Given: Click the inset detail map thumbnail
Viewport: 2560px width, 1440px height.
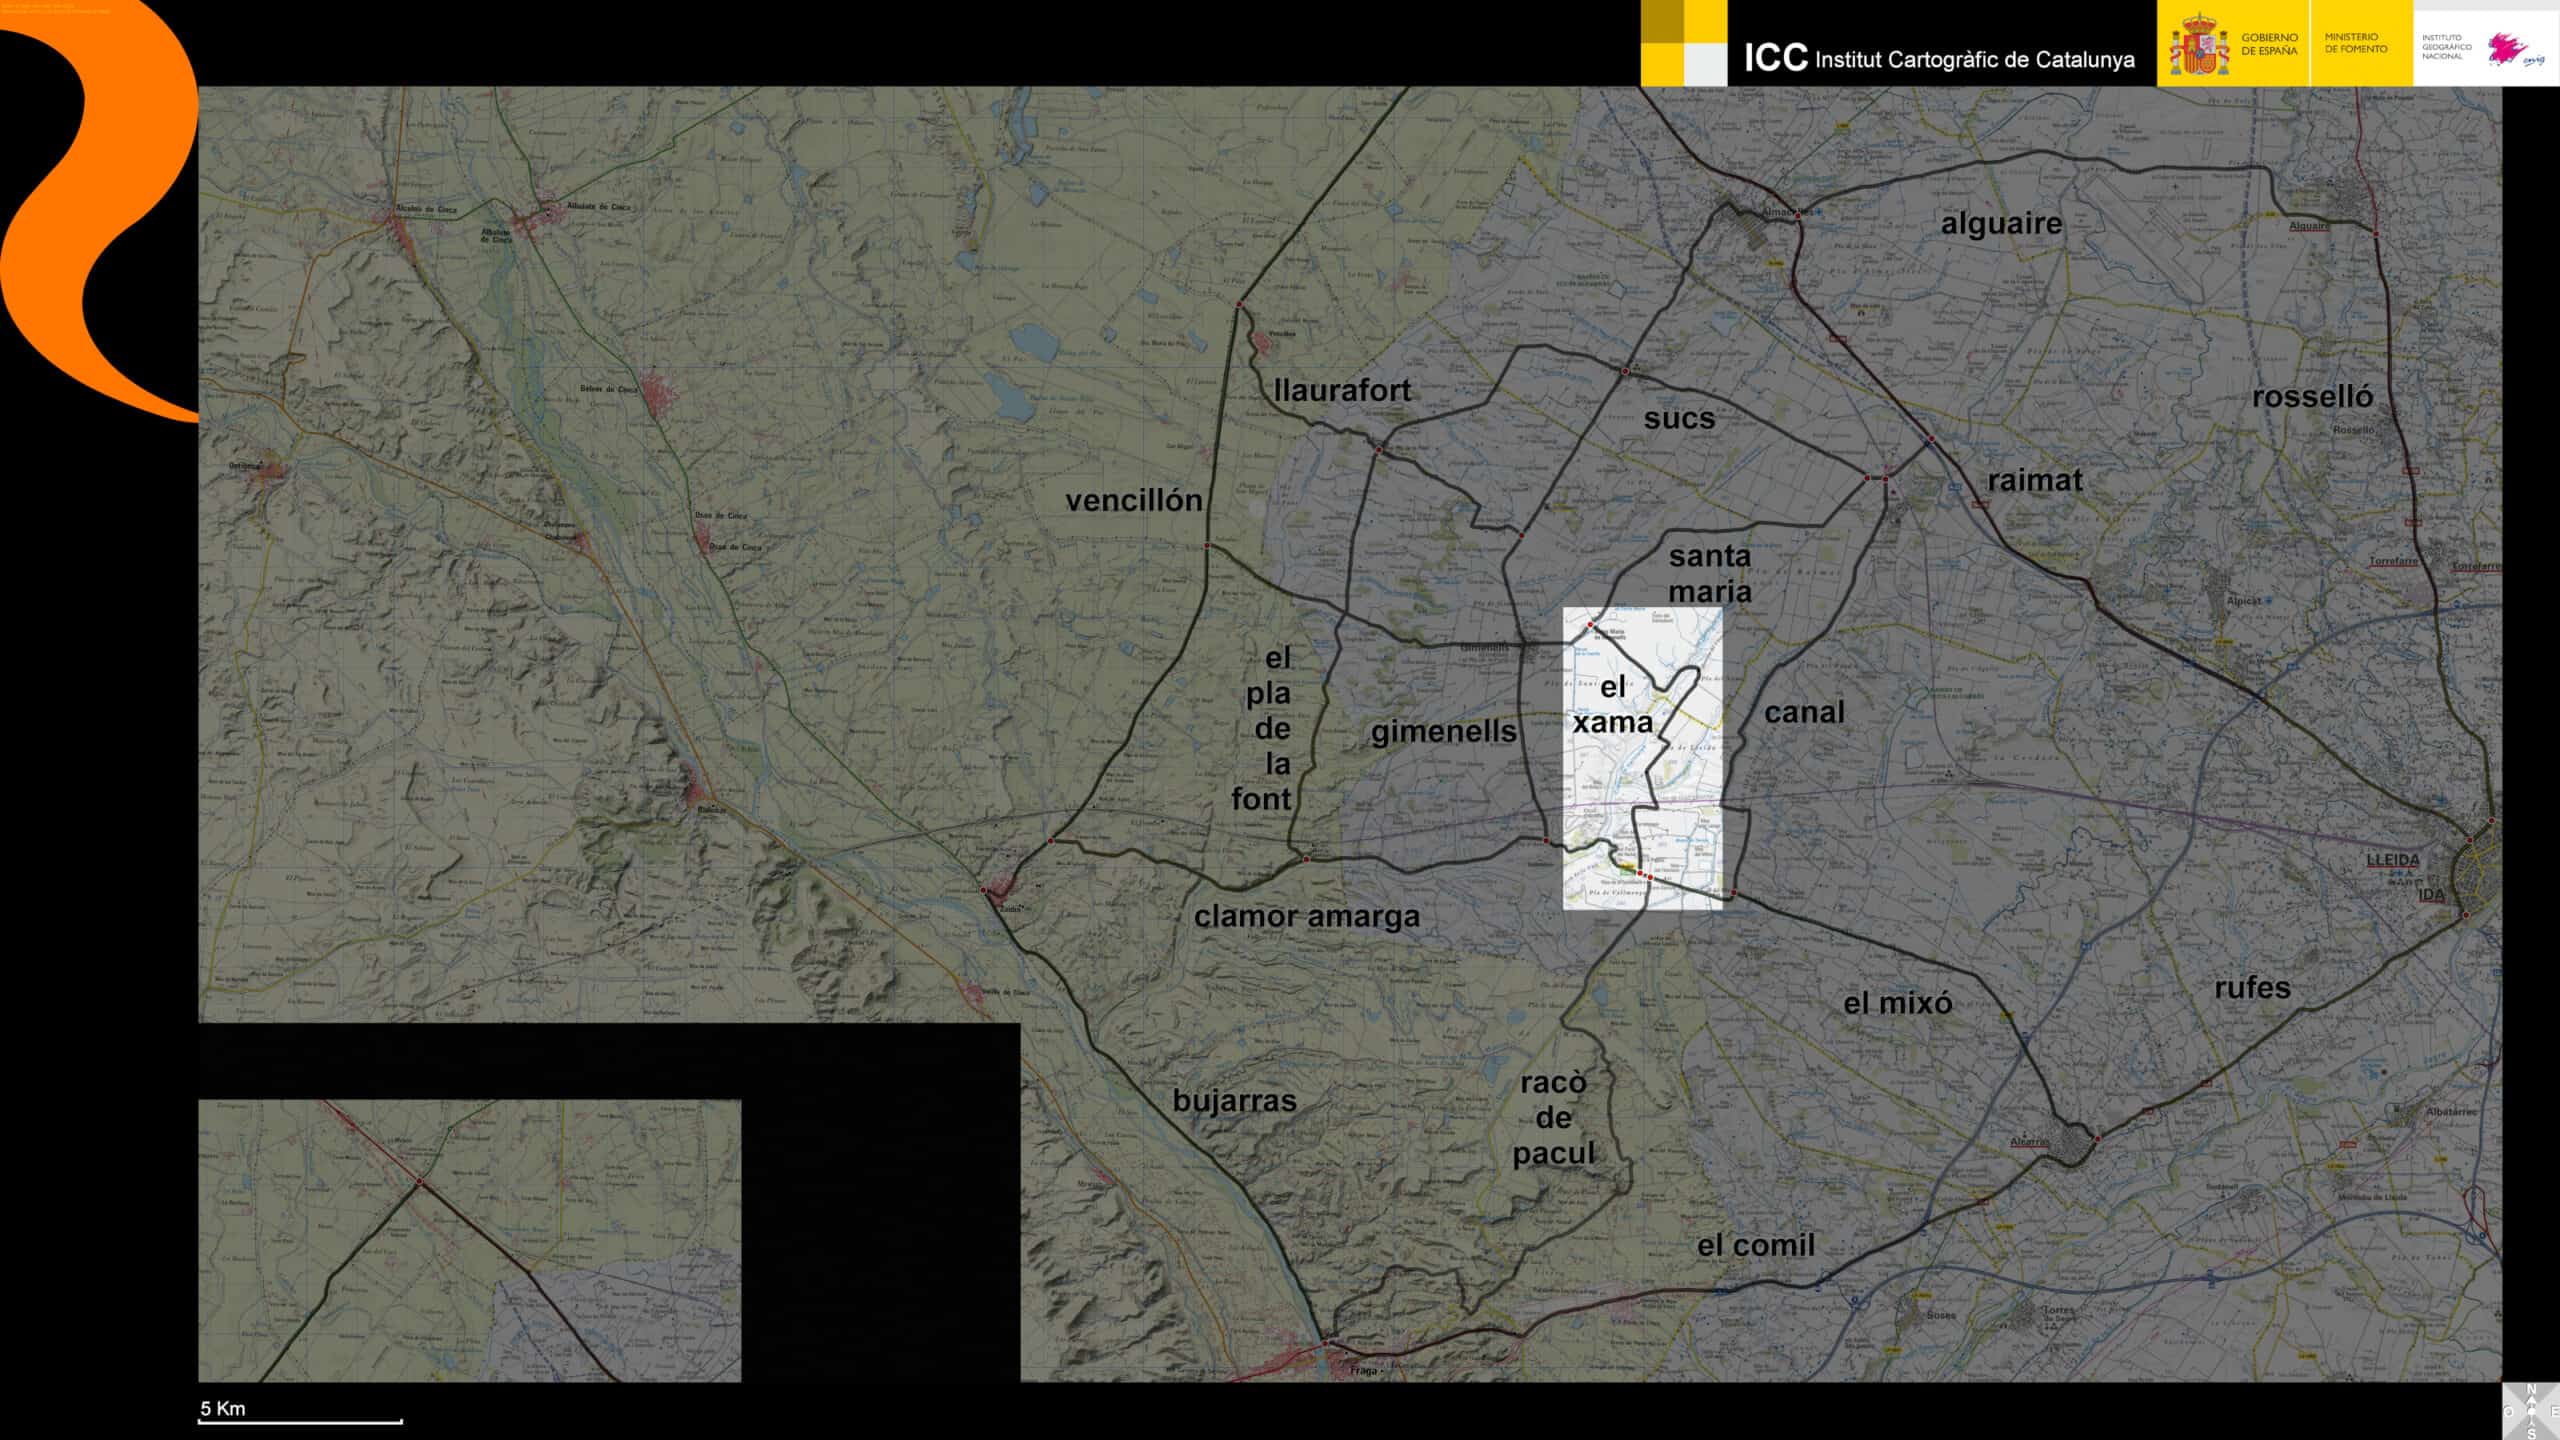Looking at the screenshot, I should pos(469,1240).
